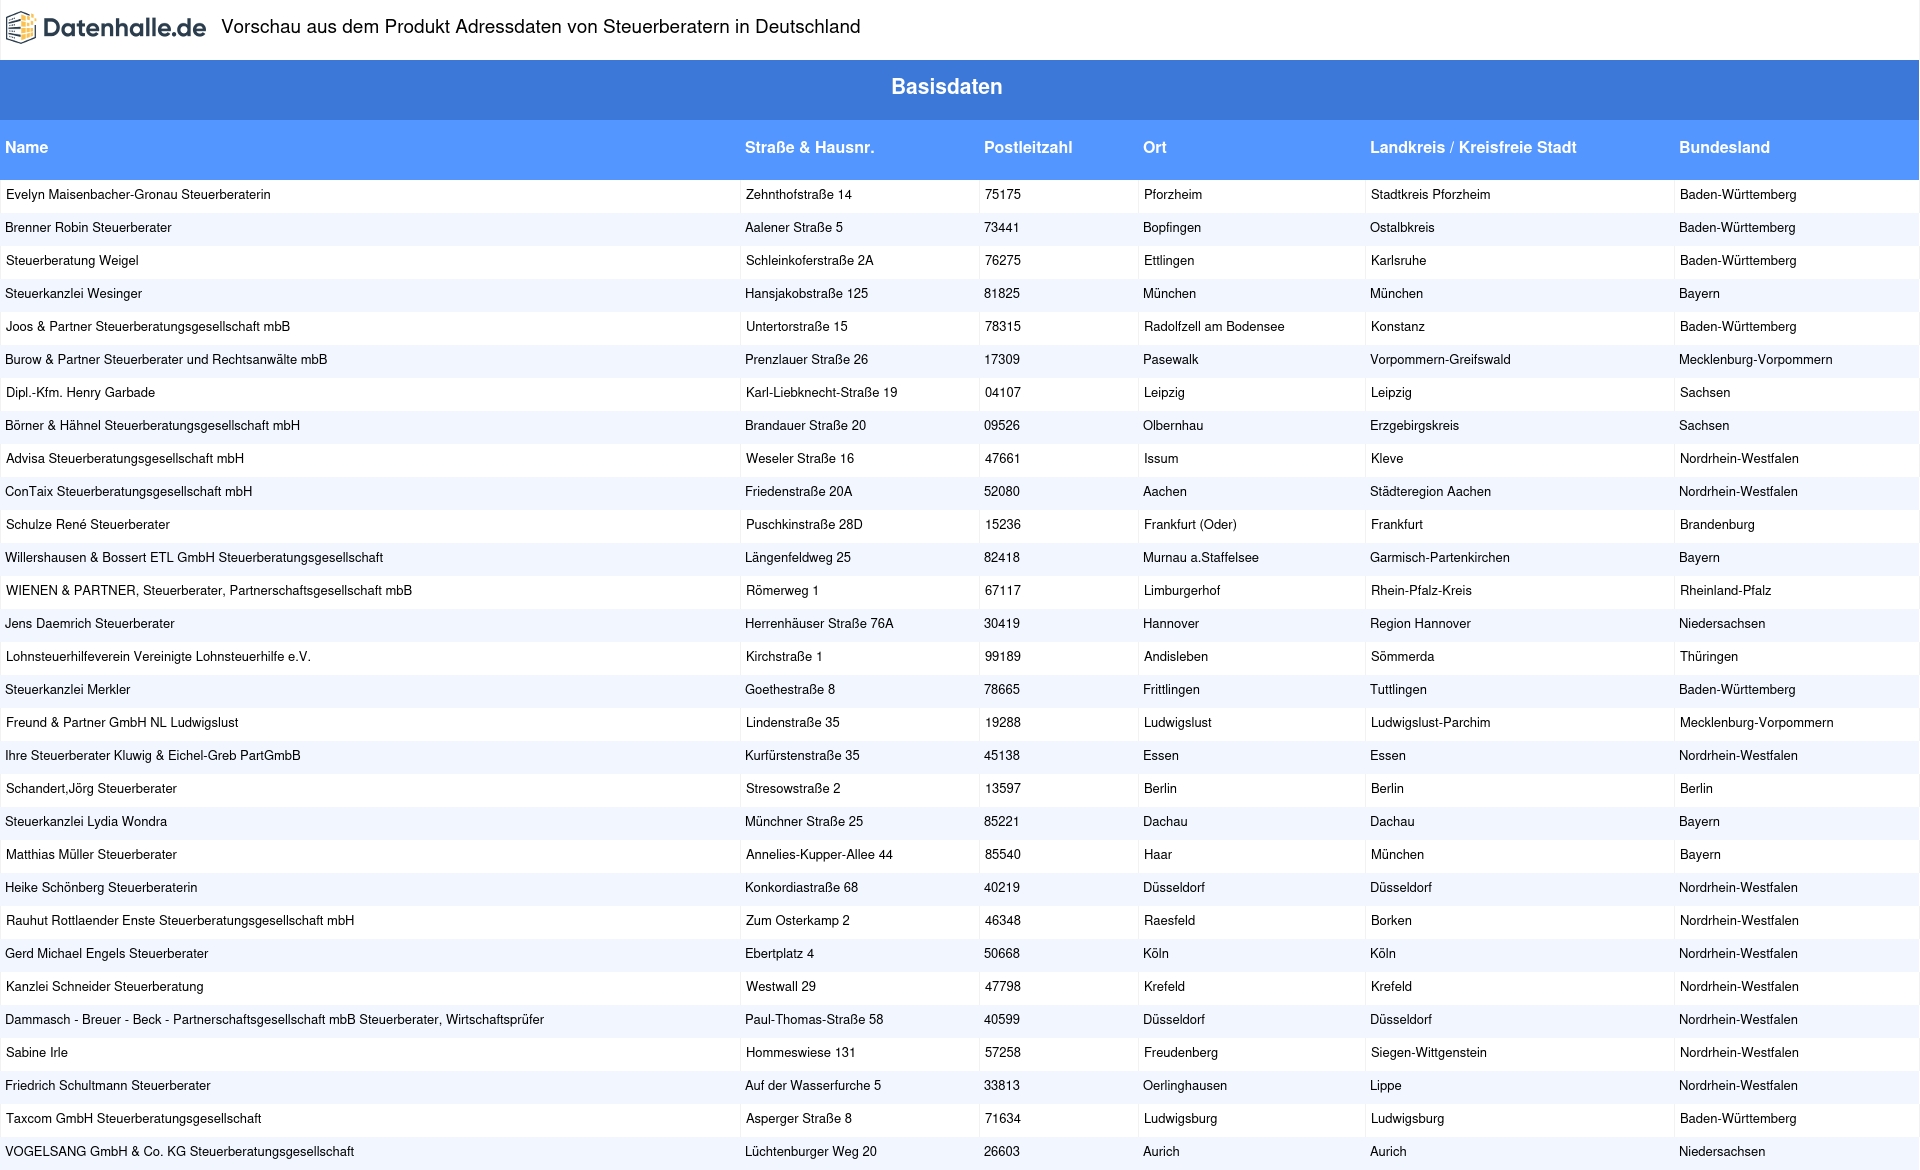Click the Name column header
1920x1170 pixels.
27,148
